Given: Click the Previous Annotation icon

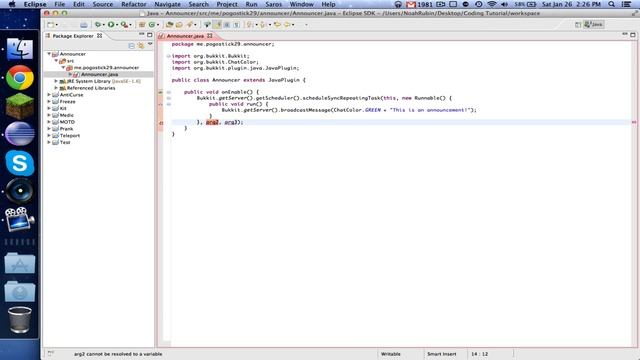Looking at the screenshot, I should click(263, 25).
